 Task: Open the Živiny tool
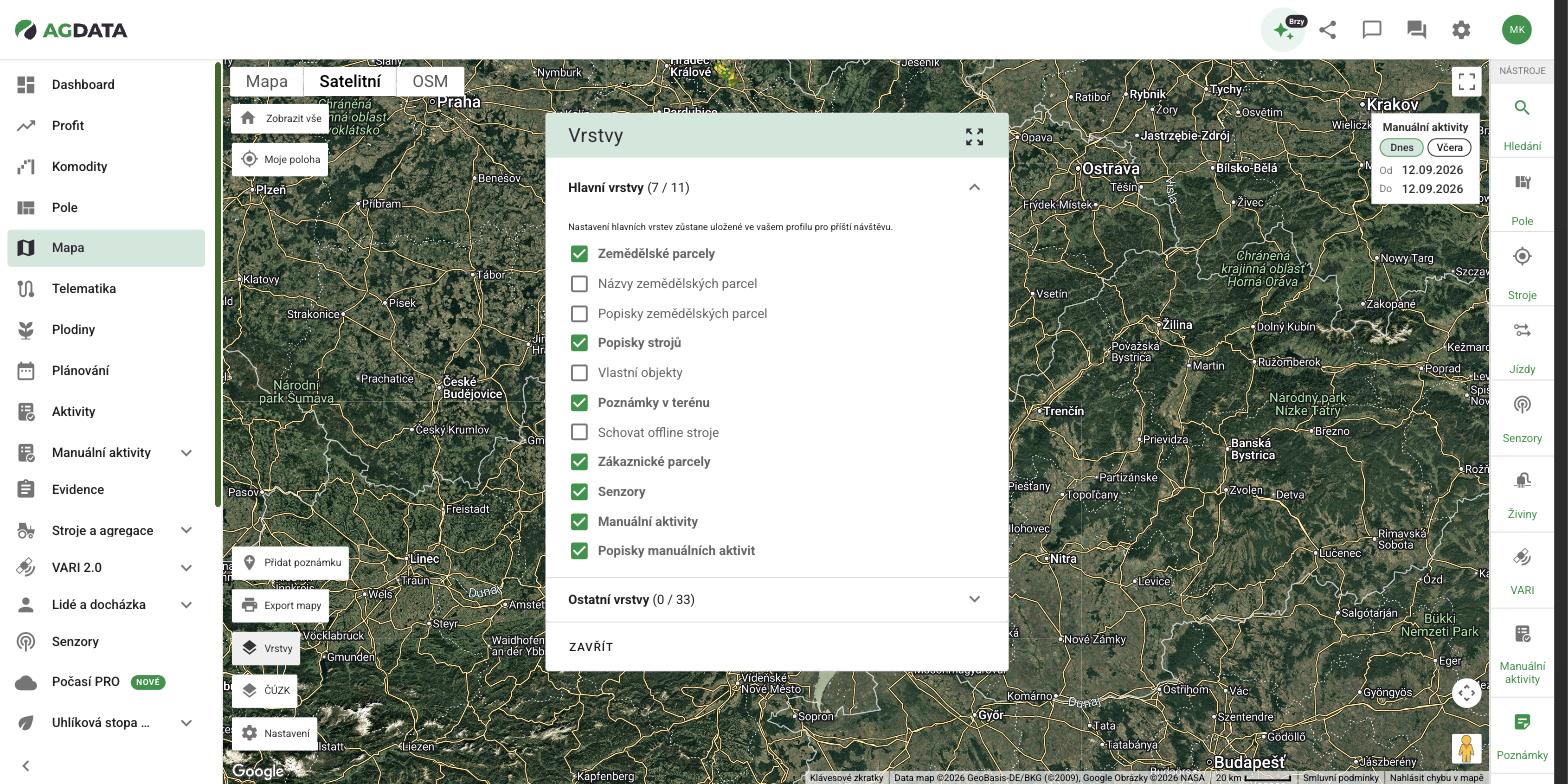click(1522, 493)
